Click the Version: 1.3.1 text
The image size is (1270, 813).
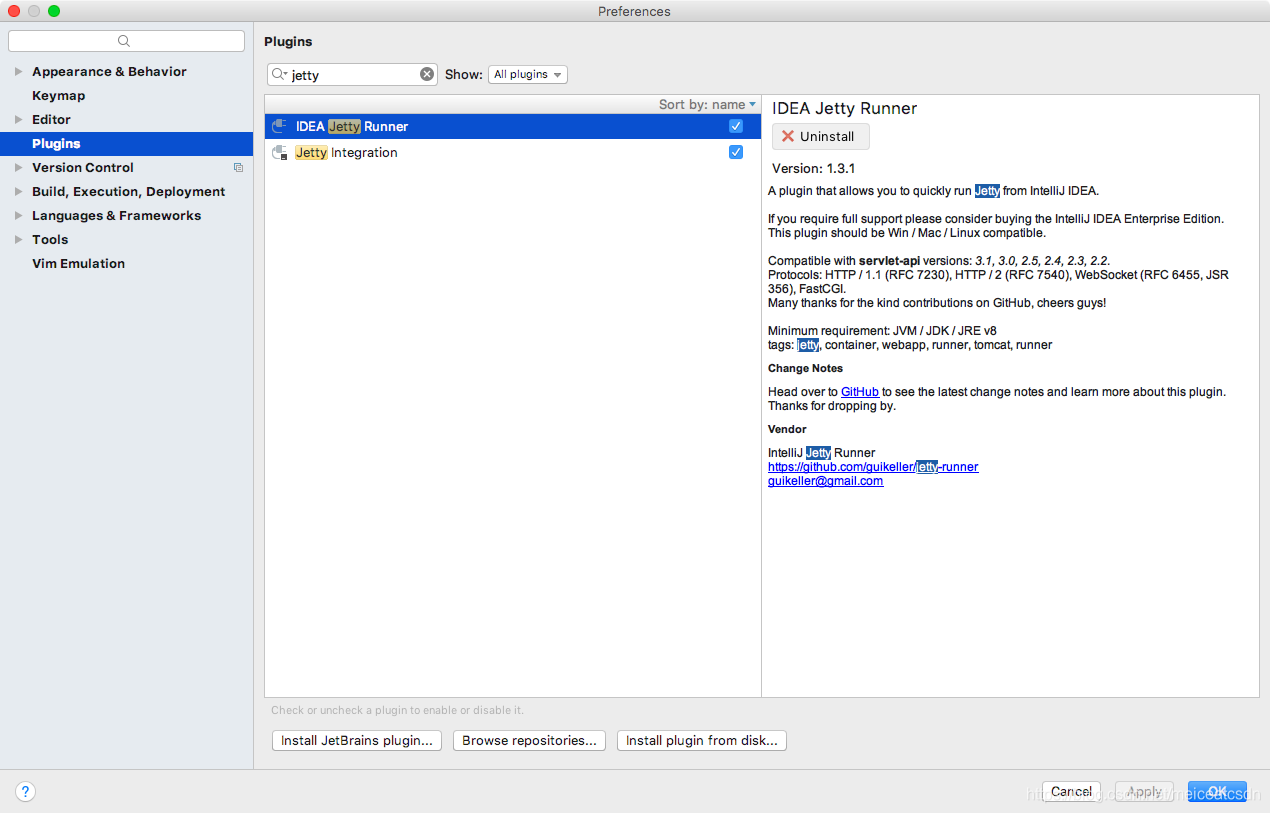[813, 169]
